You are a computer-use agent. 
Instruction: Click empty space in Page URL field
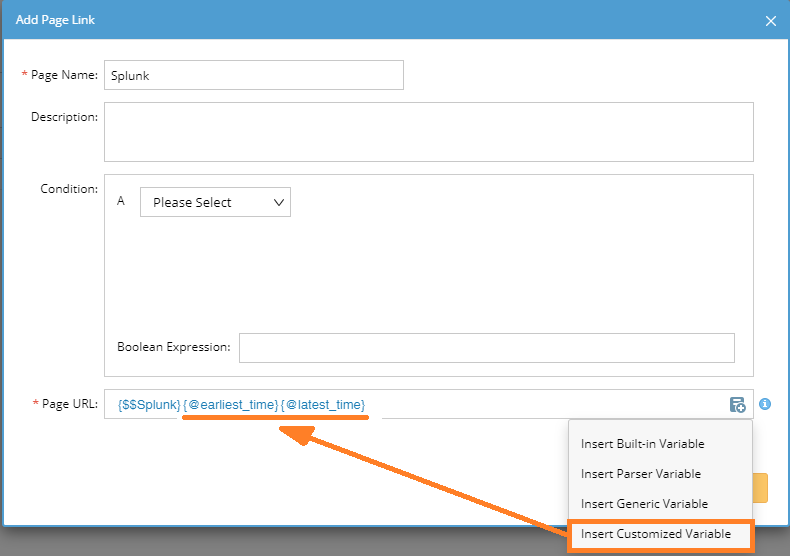pos(544,404)
